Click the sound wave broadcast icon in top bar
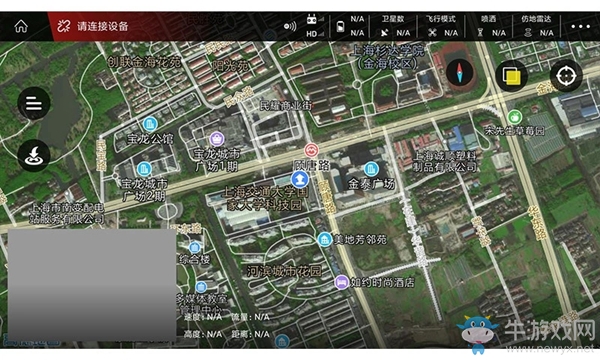The width and height of the screenshot is (600, 360). (x=290, y=26)
